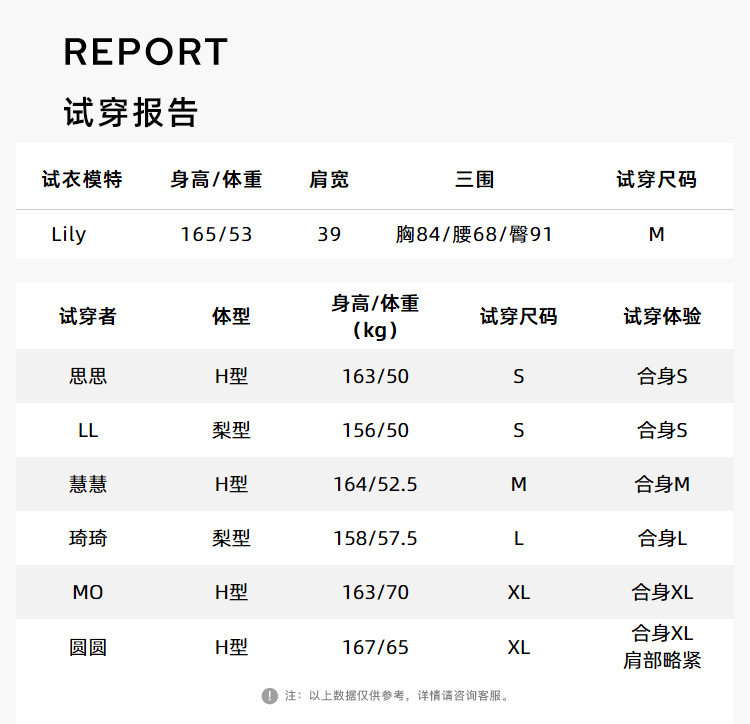750x724 pixels.
Task: Select the tester name 思思
Action: coord(88,377)
